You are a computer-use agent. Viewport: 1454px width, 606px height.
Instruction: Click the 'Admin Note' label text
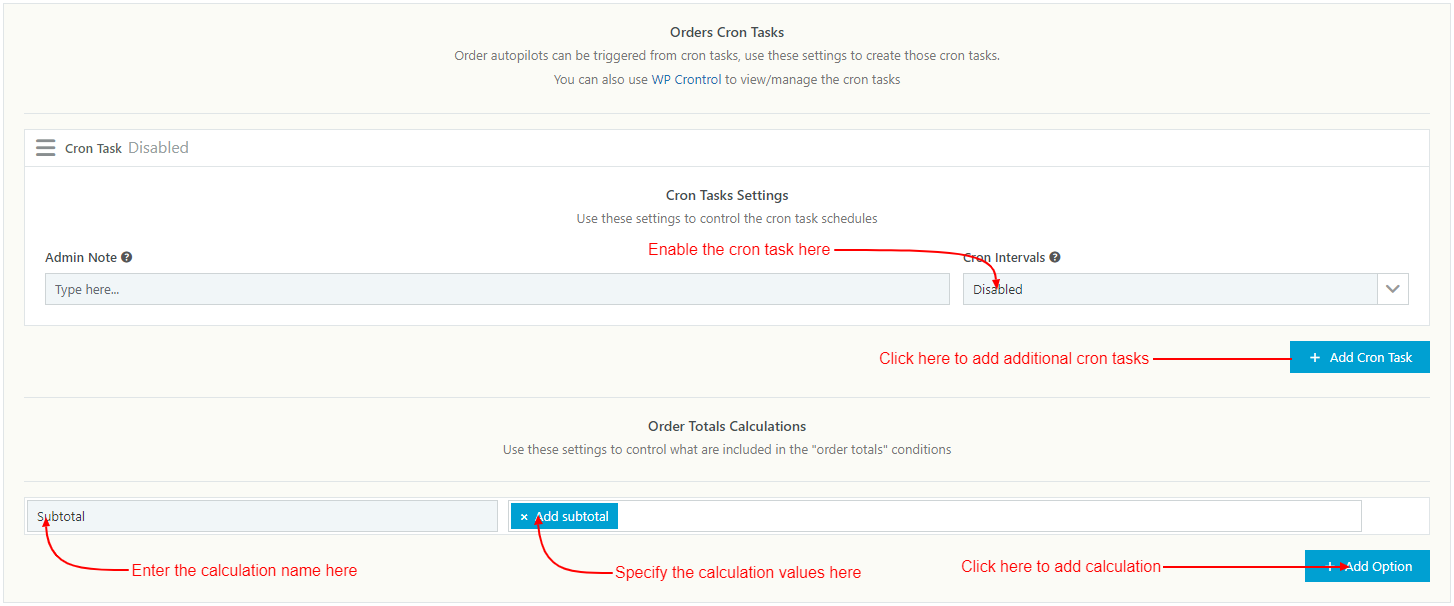point(81,257)
